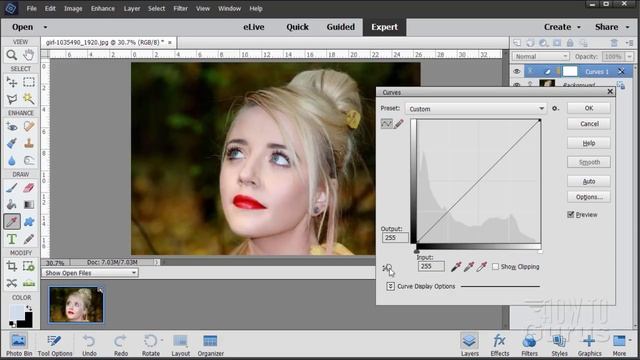Show the Graphics panel
Screen dimensions: 640x360
point(589,345)
